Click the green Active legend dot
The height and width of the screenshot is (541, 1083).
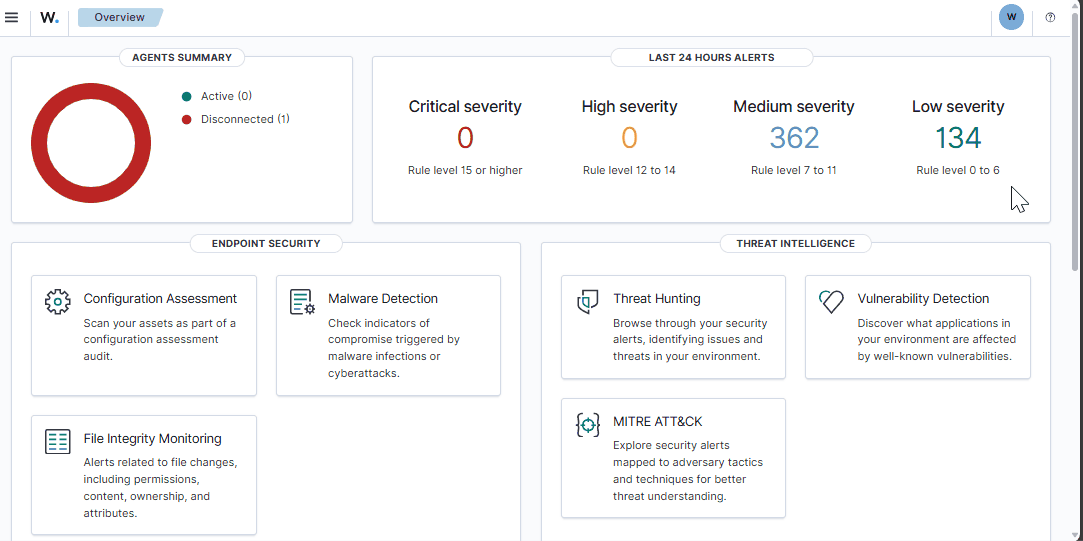[186, 97]
